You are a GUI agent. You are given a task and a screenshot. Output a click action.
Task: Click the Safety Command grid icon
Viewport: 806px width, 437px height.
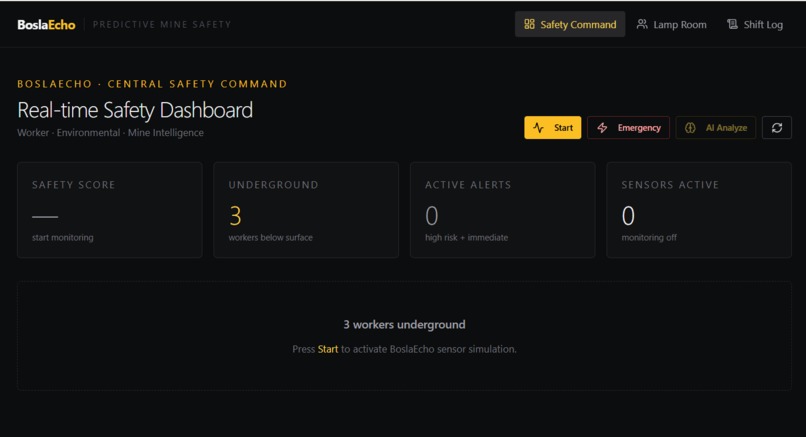coord(529,24)
